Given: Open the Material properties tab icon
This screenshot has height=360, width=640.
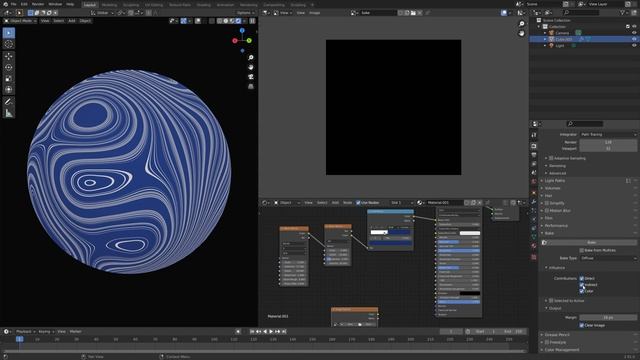Looking at the screenshot, I should tap(534, 246).
